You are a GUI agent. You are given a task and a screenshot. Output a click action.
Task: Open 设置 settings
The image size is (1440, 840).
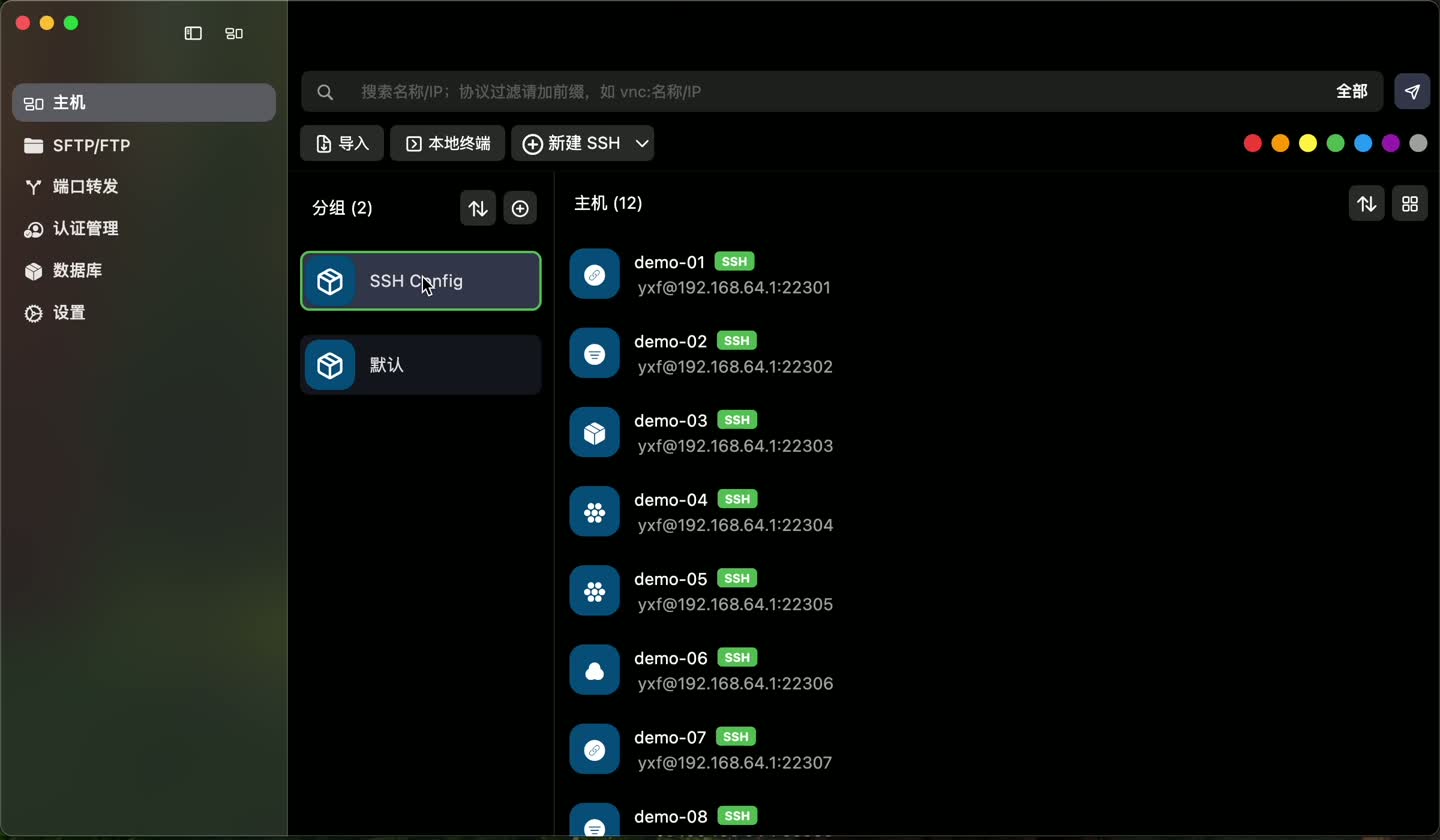coord(144,313)
